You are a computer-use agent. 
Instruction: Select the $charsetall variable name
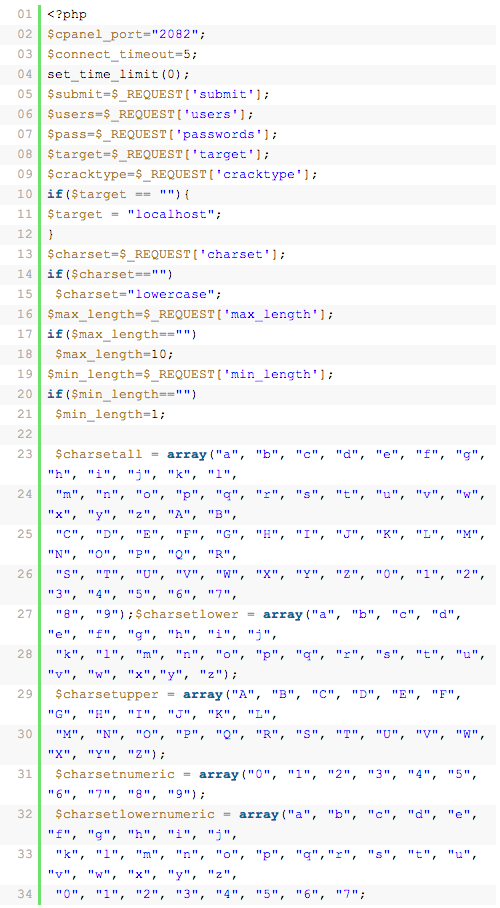99,455
